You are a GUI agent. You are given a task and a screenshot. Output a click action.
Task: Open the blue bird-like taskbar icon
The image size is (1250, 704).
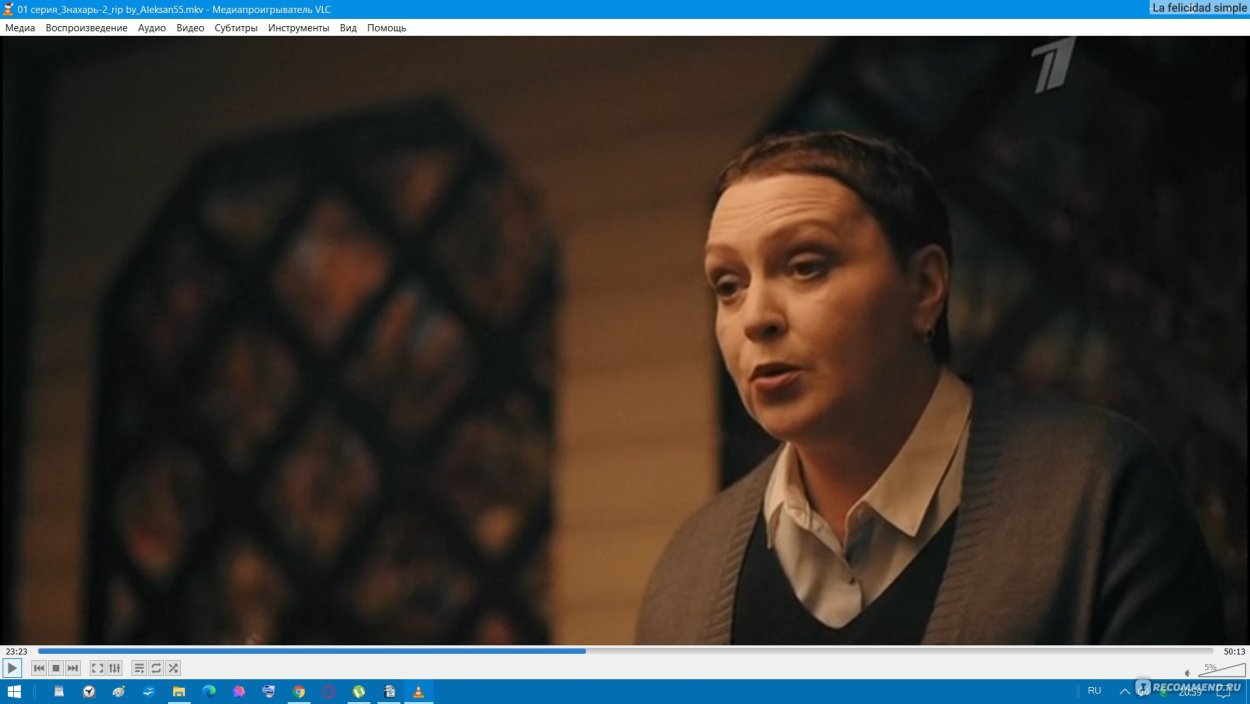point(149,691)
